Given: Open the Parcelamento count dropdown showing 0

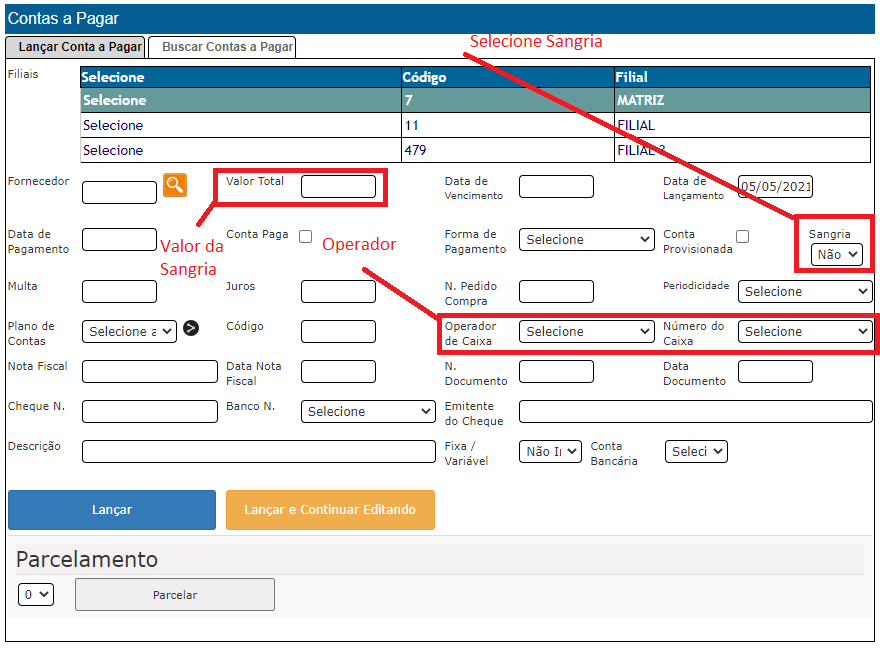Looking at the screenshot, I should (36, 594).
